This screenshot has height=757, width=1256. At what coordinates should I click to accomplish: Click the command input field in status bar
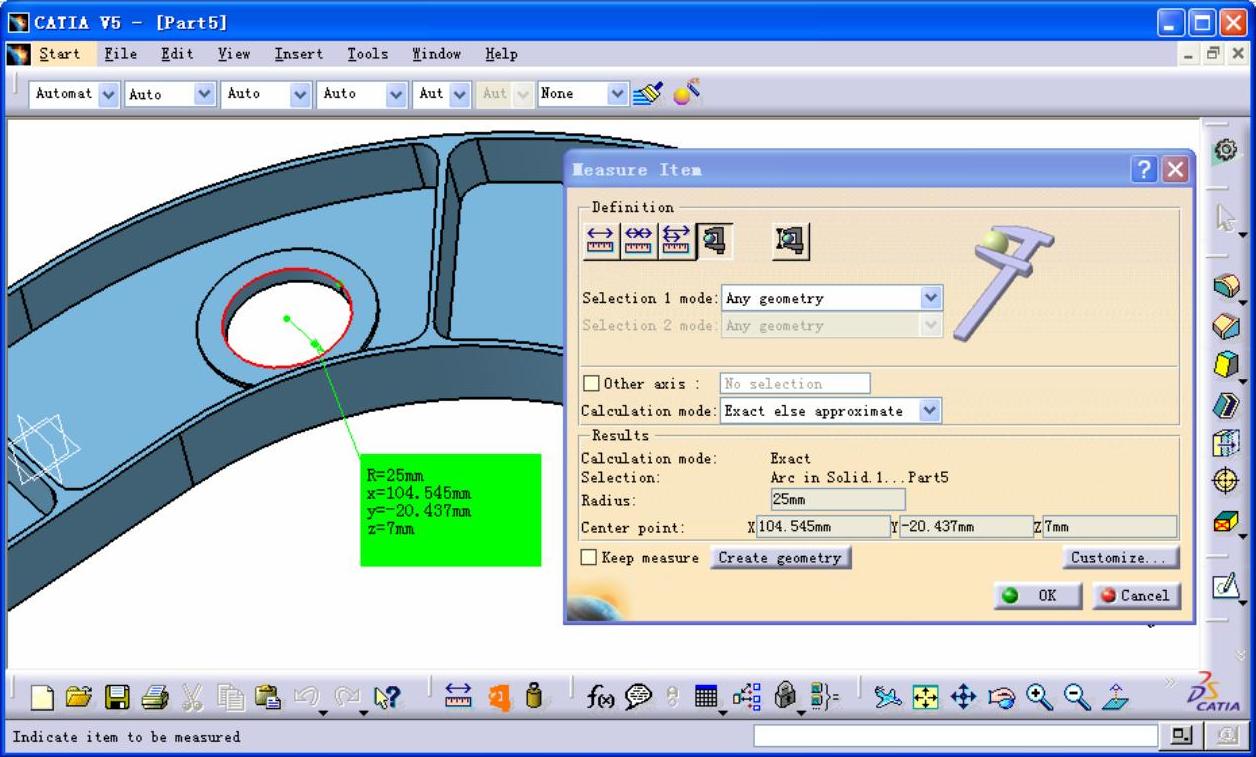click(955, 737)
